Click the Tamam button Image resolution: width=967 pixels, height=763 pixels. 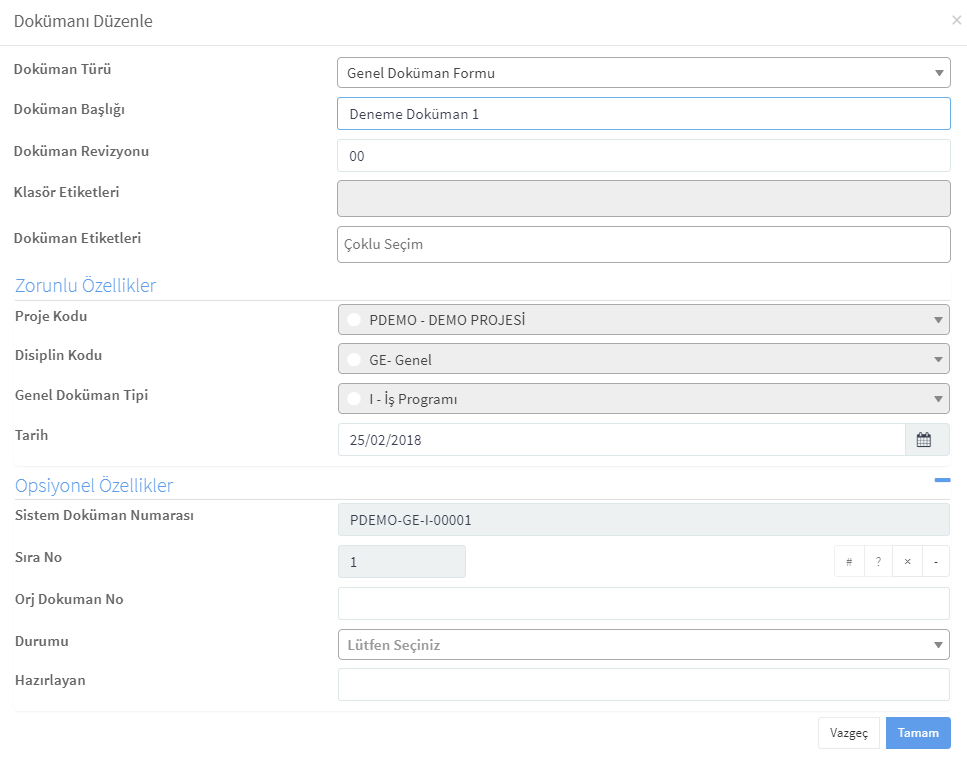918,733
